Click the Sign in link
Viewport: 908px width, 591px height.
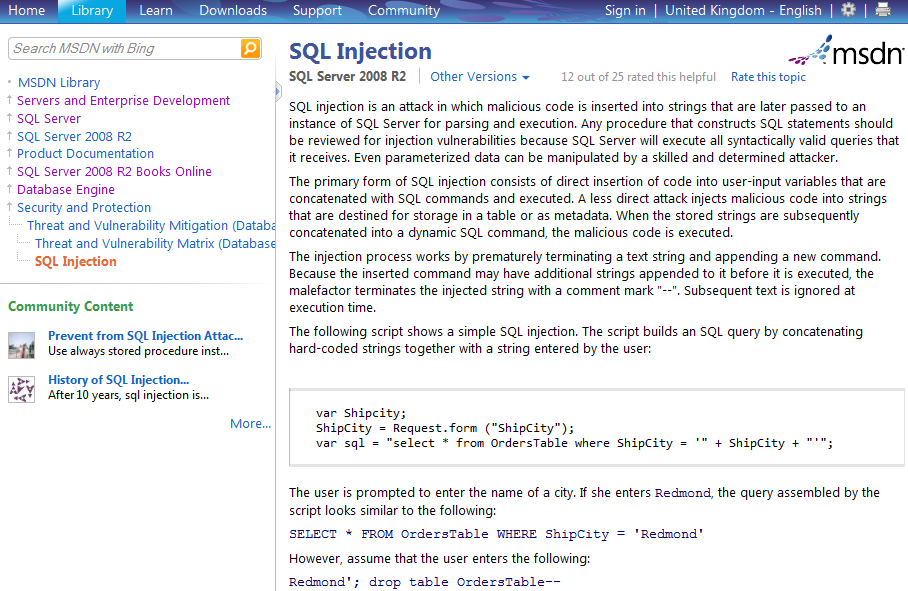click(625, 10)
